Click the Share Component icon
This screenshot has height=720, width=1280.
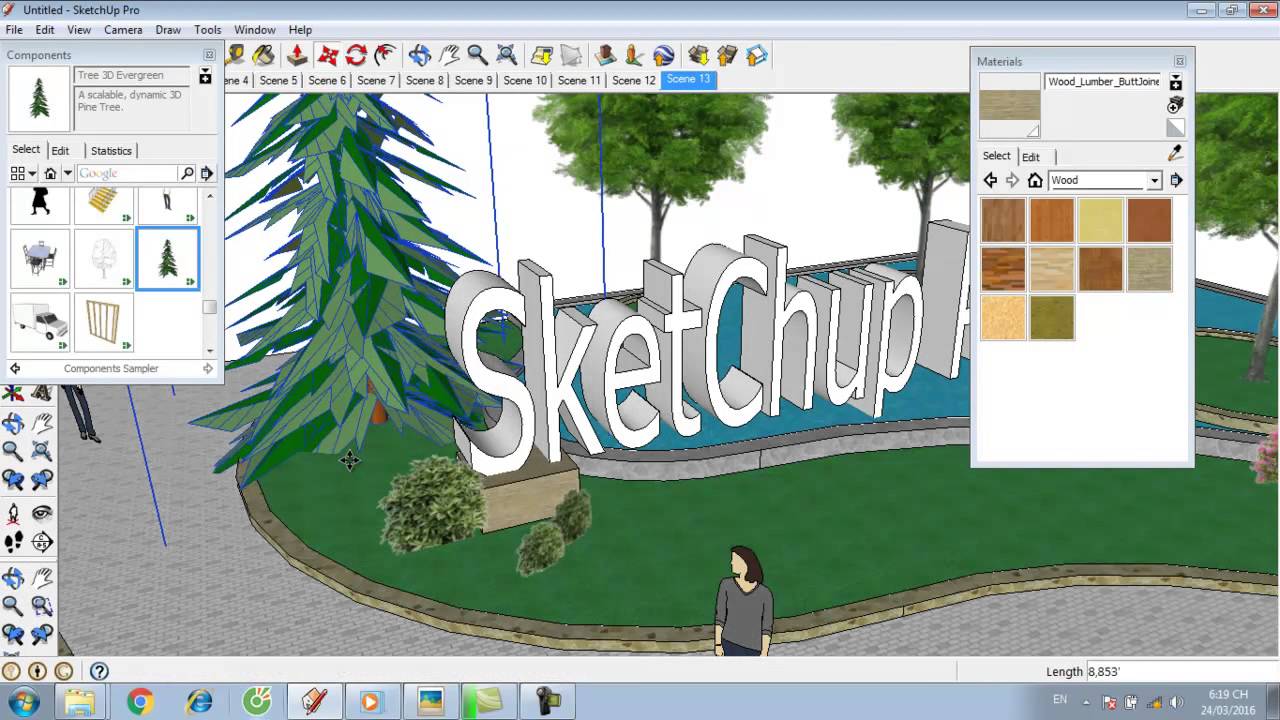coord(757,55)
